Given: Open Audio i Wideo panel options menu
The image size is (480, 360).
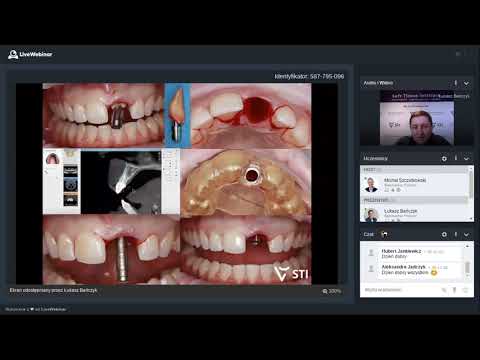Looking at the screenshot, I should [x=456, y=83].
